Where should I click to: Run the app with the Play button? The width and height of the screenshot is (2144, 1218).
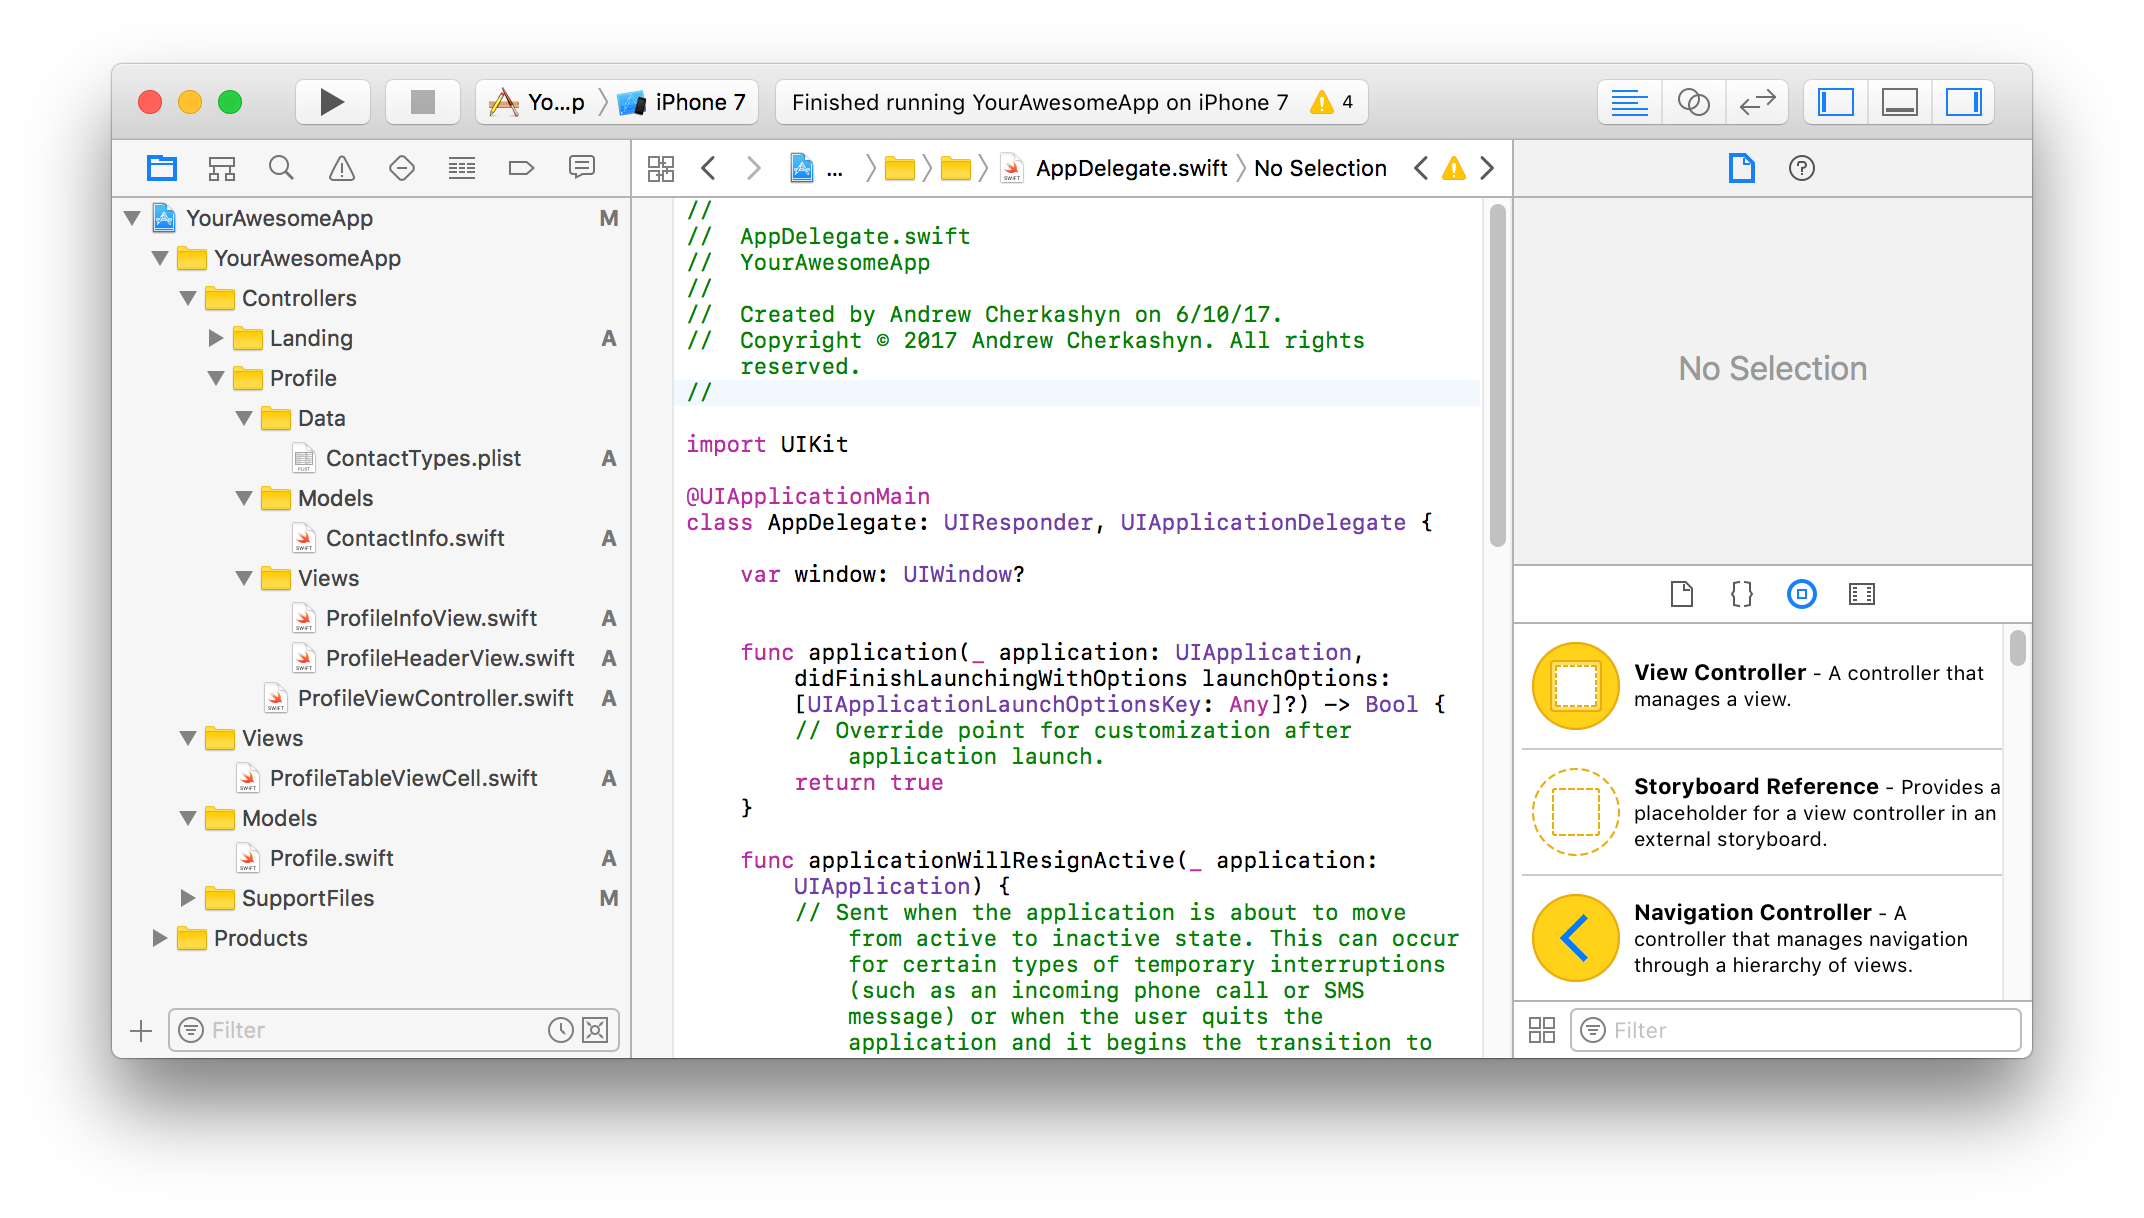[332, 102]
